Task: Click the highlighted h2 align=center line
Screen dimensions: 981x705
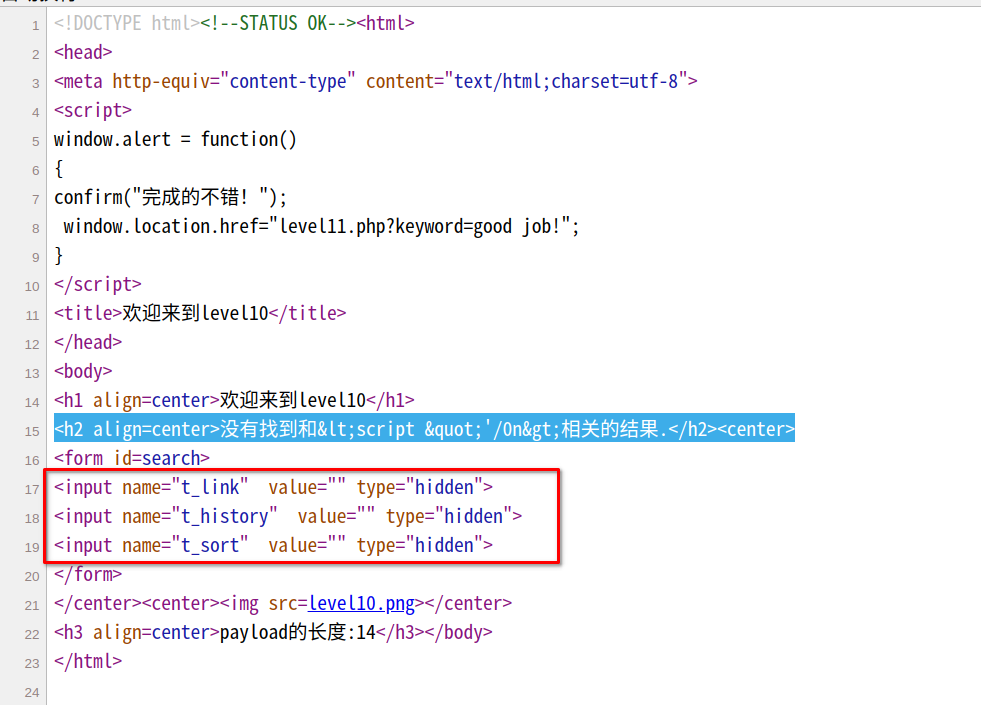Action: tap(424, 429)
